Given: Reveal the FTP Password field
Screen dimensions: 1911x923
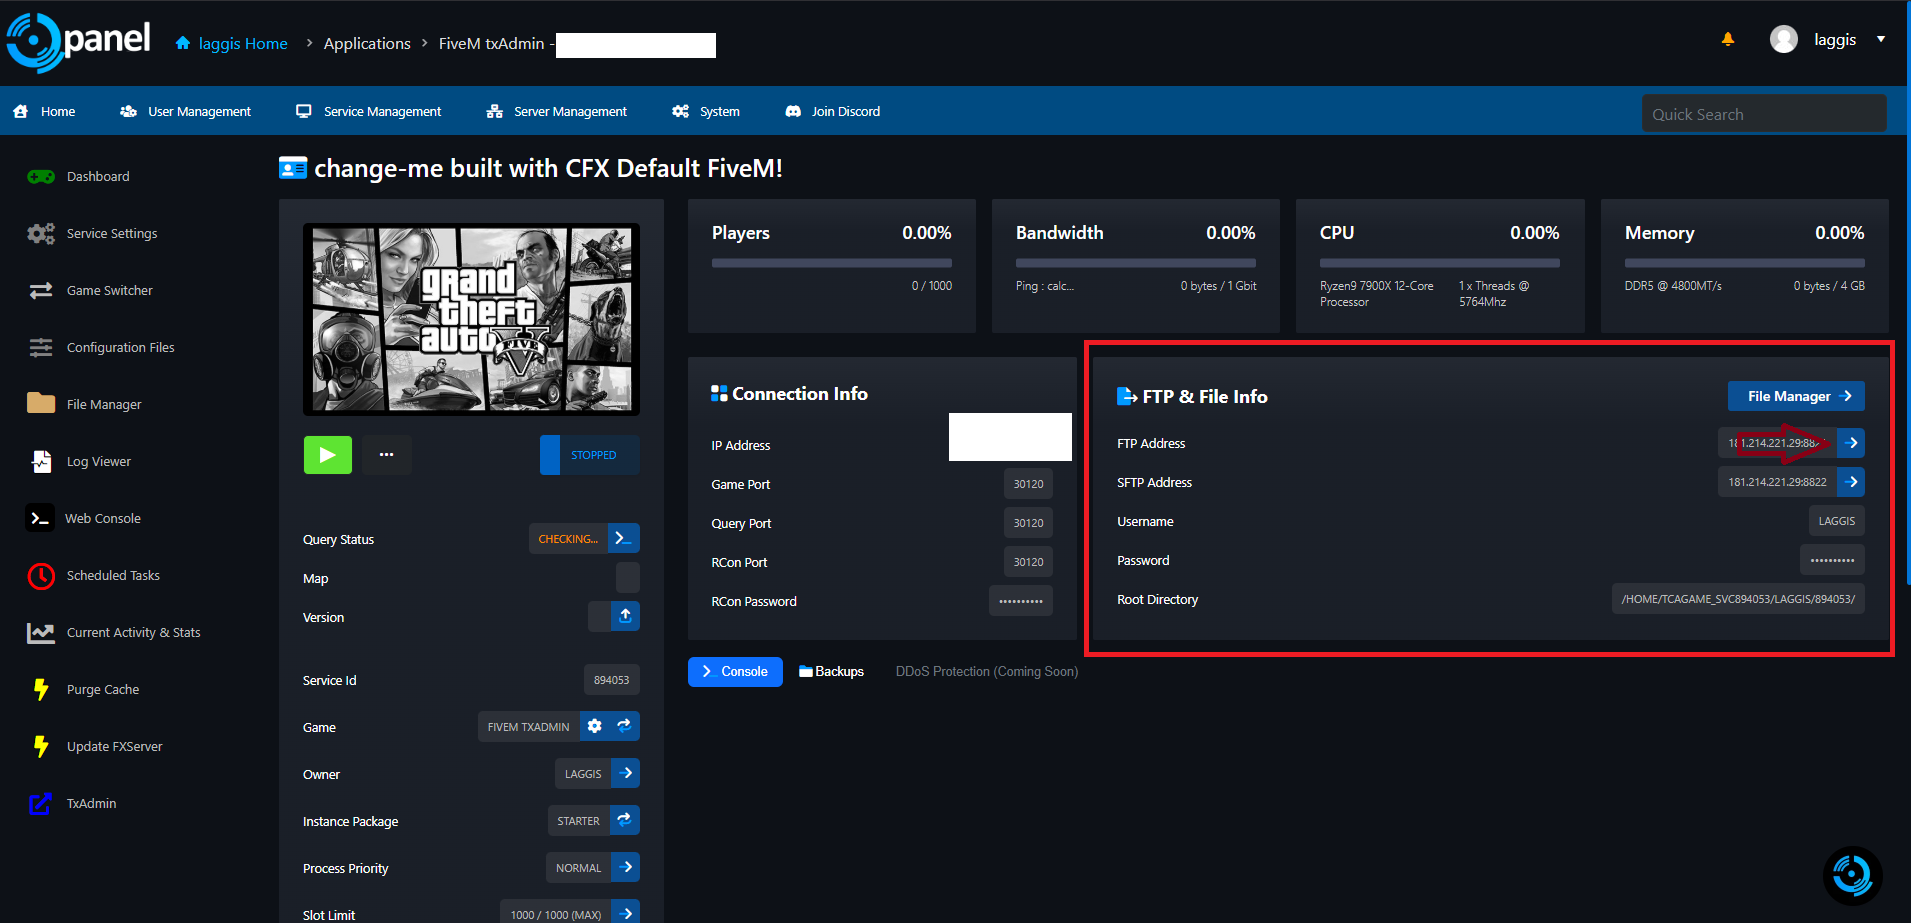Looking at the screenshot, I should pyautogui.click(x=1832, y=560).
